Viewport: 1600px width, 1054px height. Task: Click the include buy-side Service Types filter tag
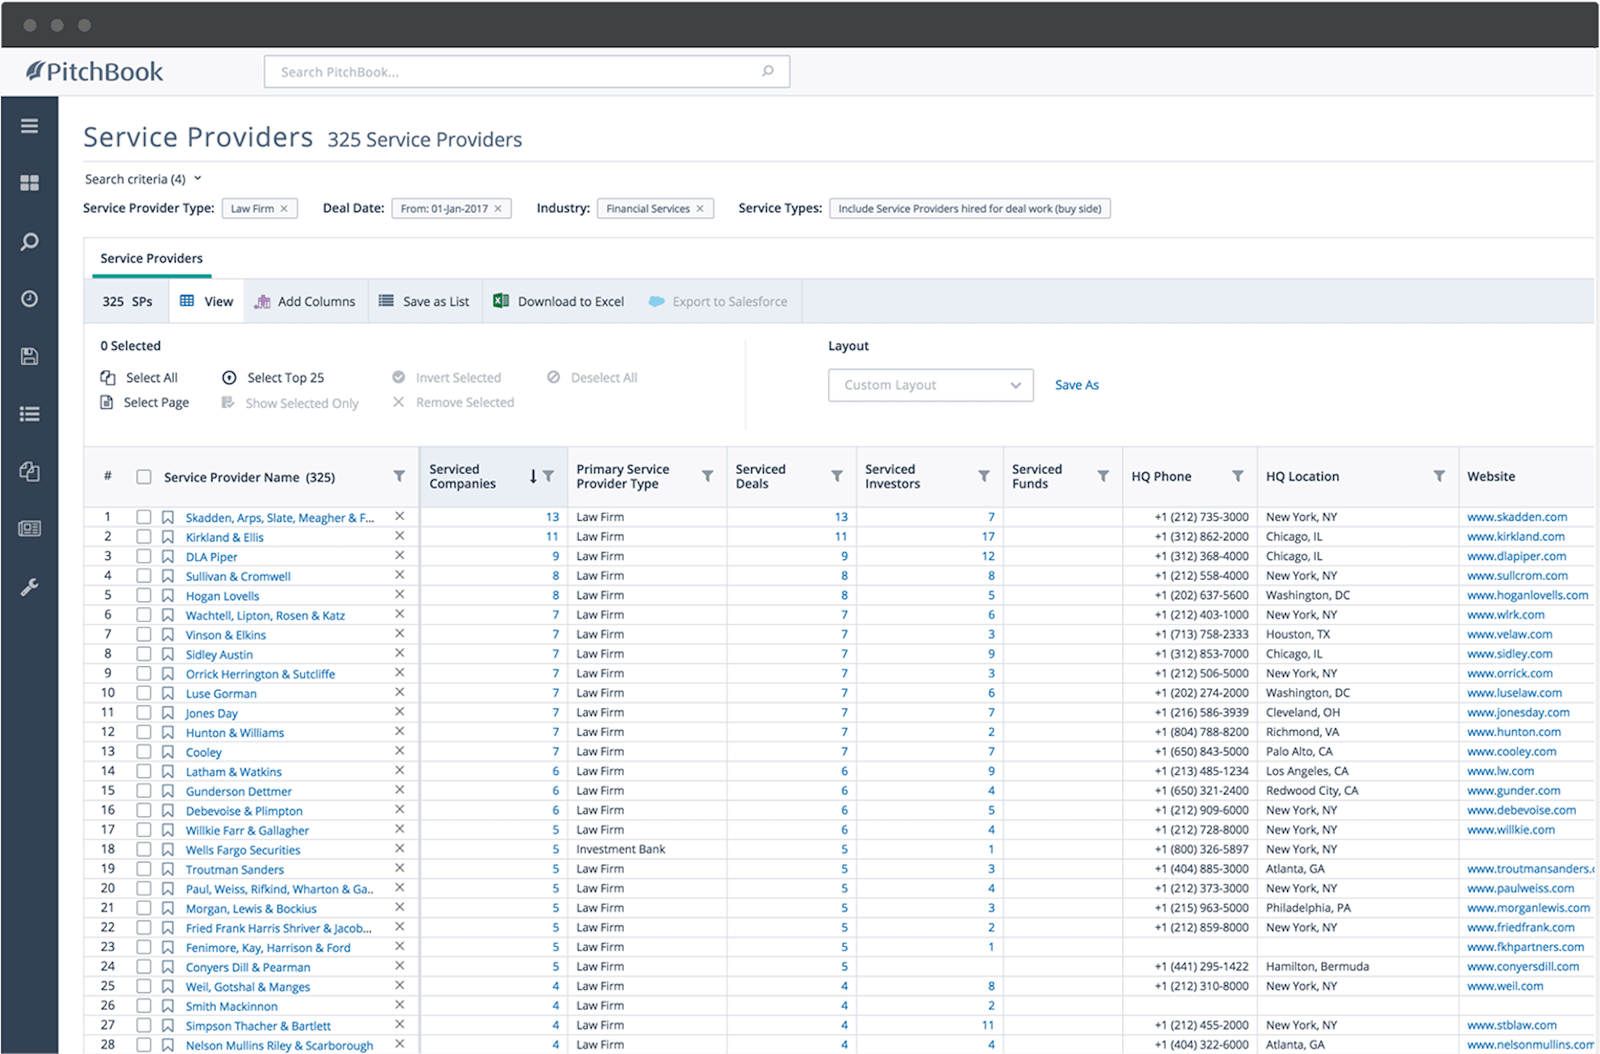click(970, 209)
